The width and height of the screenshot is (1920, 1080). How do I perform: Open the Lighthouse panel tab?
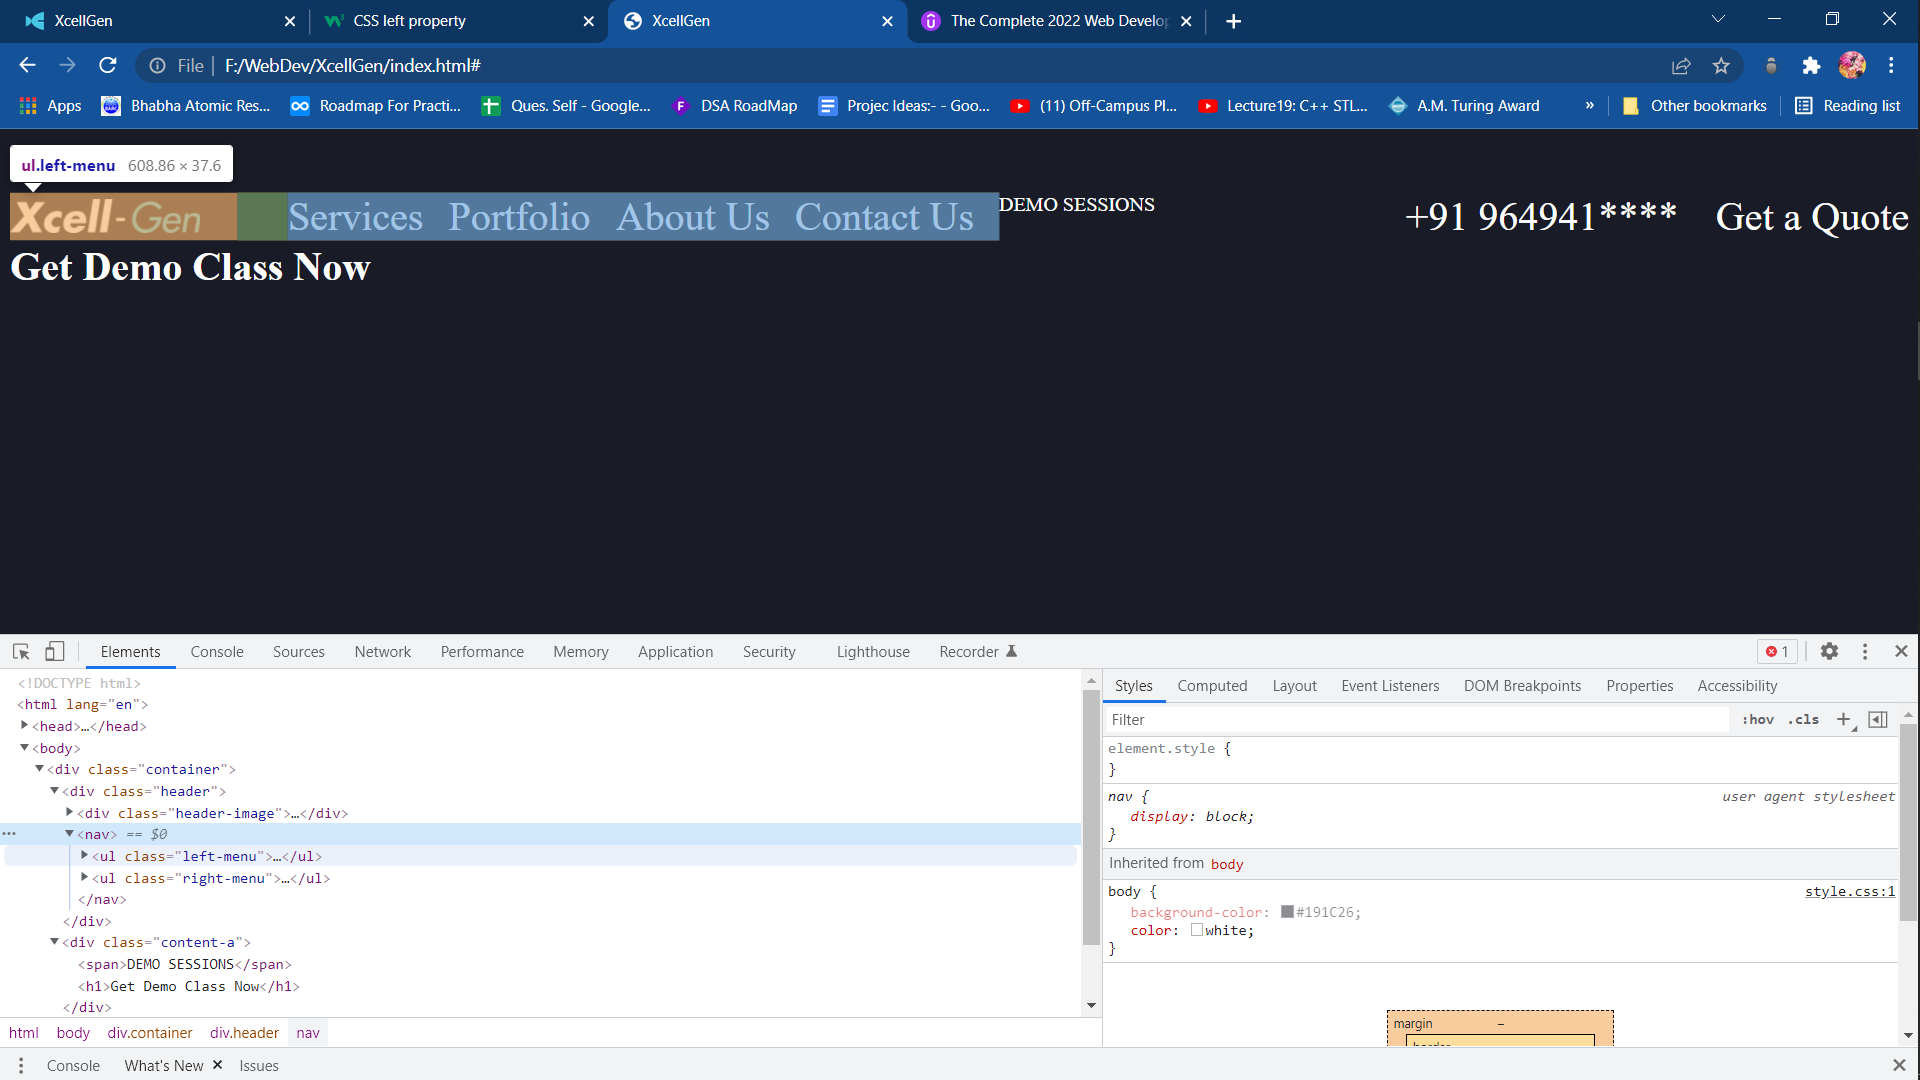[x=873, y=651]
